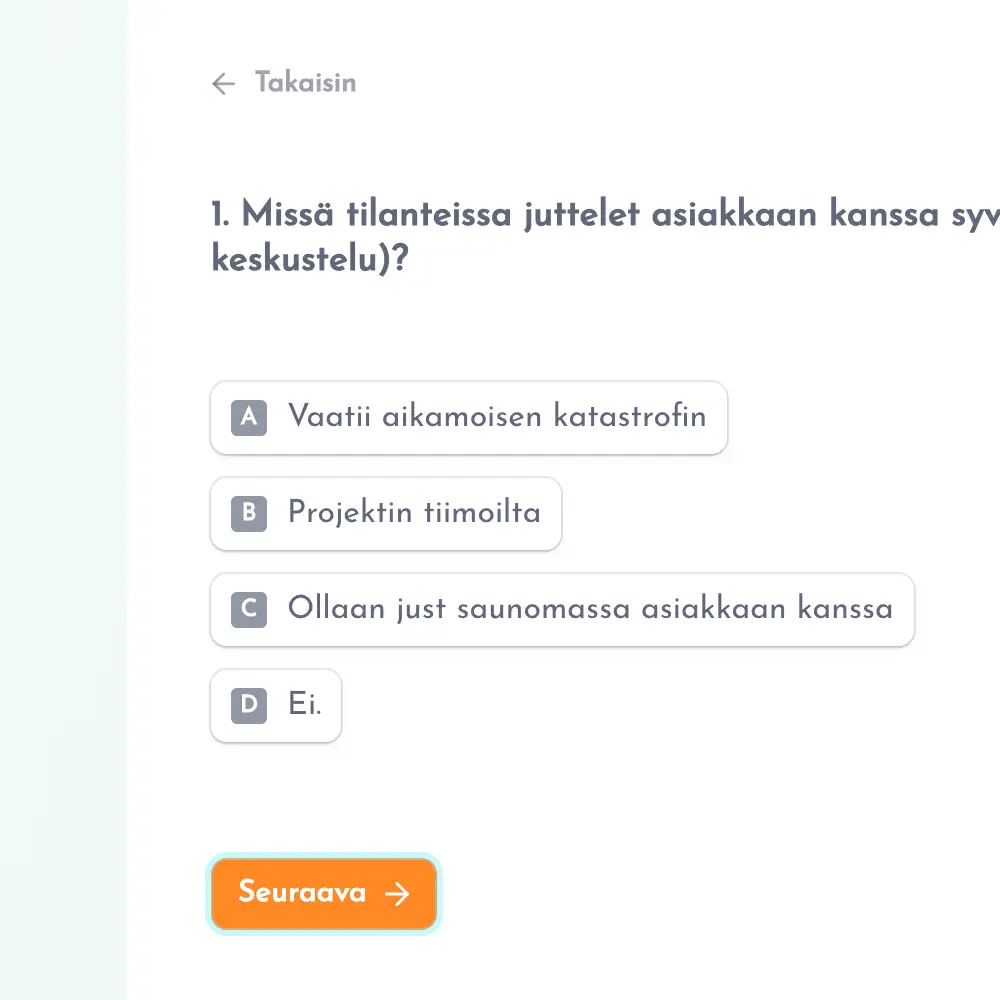
Task: Click the letter C badge on the third answer
Action: coord(247,609)
